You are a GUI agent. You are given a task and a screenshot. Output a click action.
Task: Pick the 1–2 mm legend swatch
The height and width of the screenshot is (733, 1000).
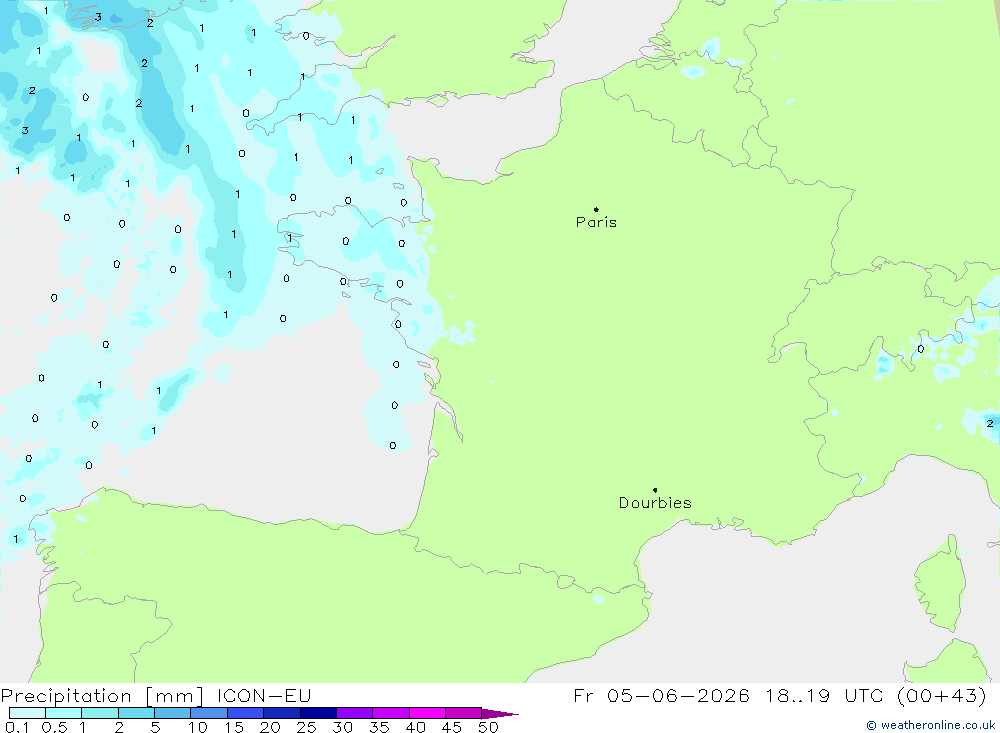click(100, 713)
